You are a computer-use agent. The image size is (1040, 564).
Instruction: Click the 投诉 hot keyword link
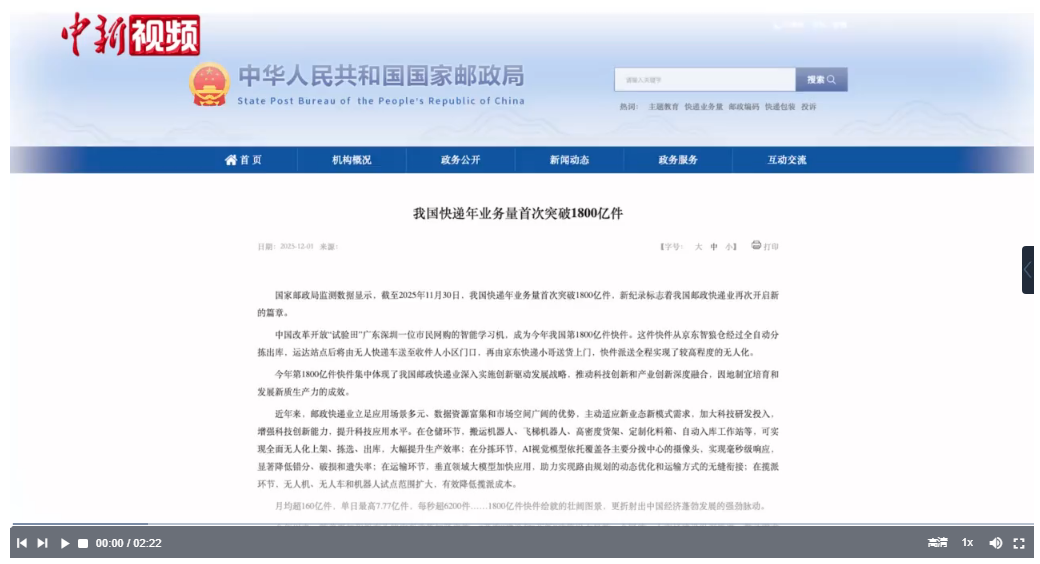click(809, 106)
